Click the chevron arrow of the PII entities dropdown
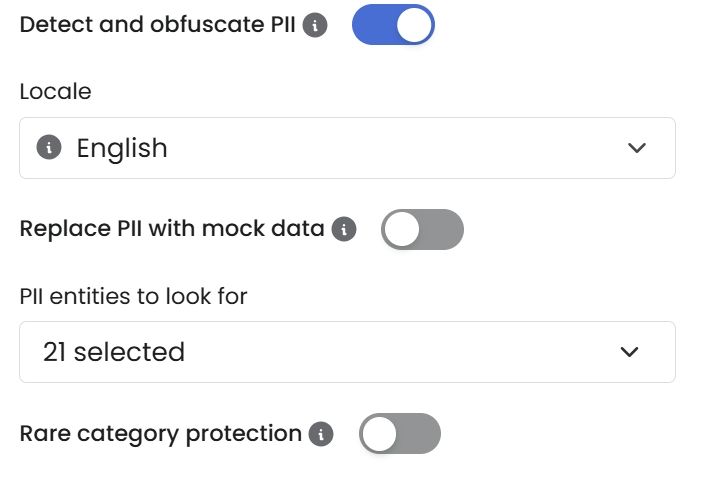 click(629, 352)
